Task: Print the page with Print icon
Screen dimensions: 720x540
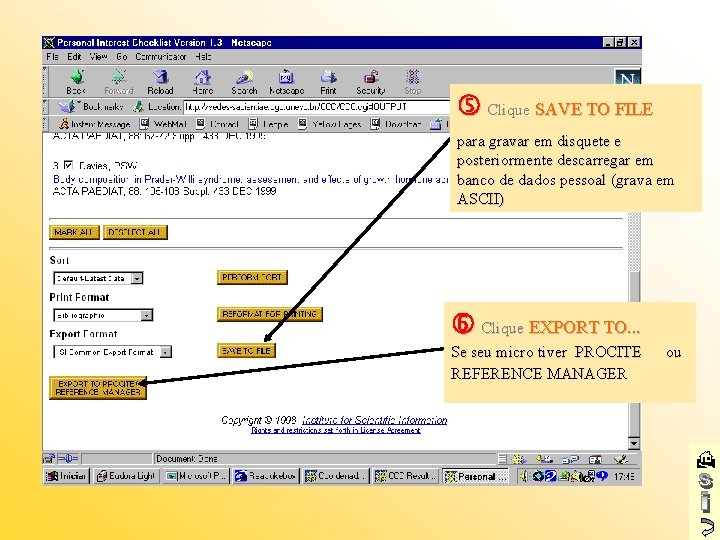Action: pyautogui.click(x=328, y=81)
